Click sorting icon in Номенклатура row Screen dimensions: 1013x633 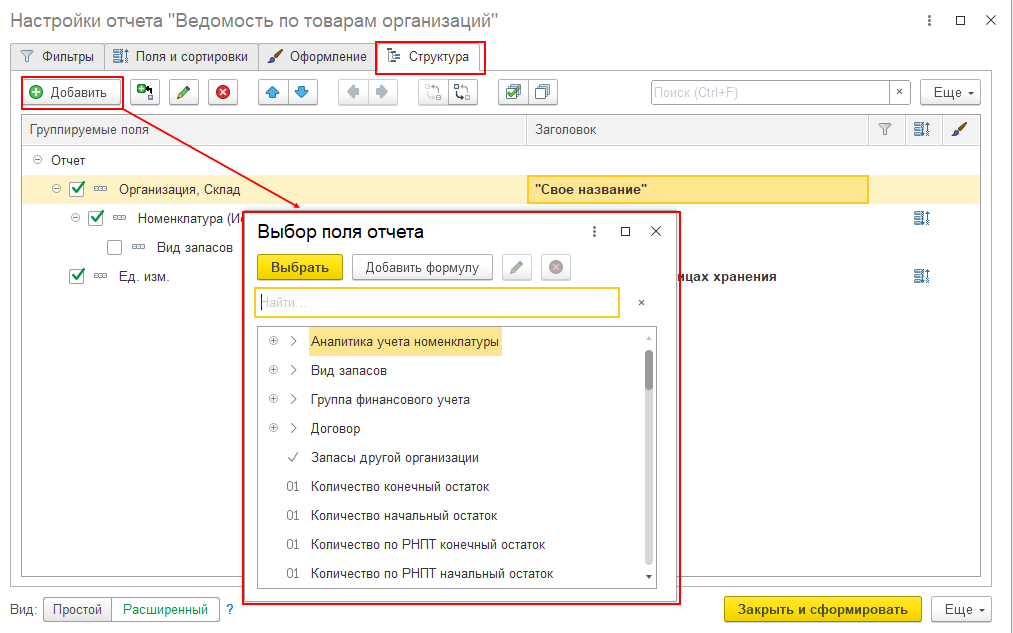(x=921, y=219)
